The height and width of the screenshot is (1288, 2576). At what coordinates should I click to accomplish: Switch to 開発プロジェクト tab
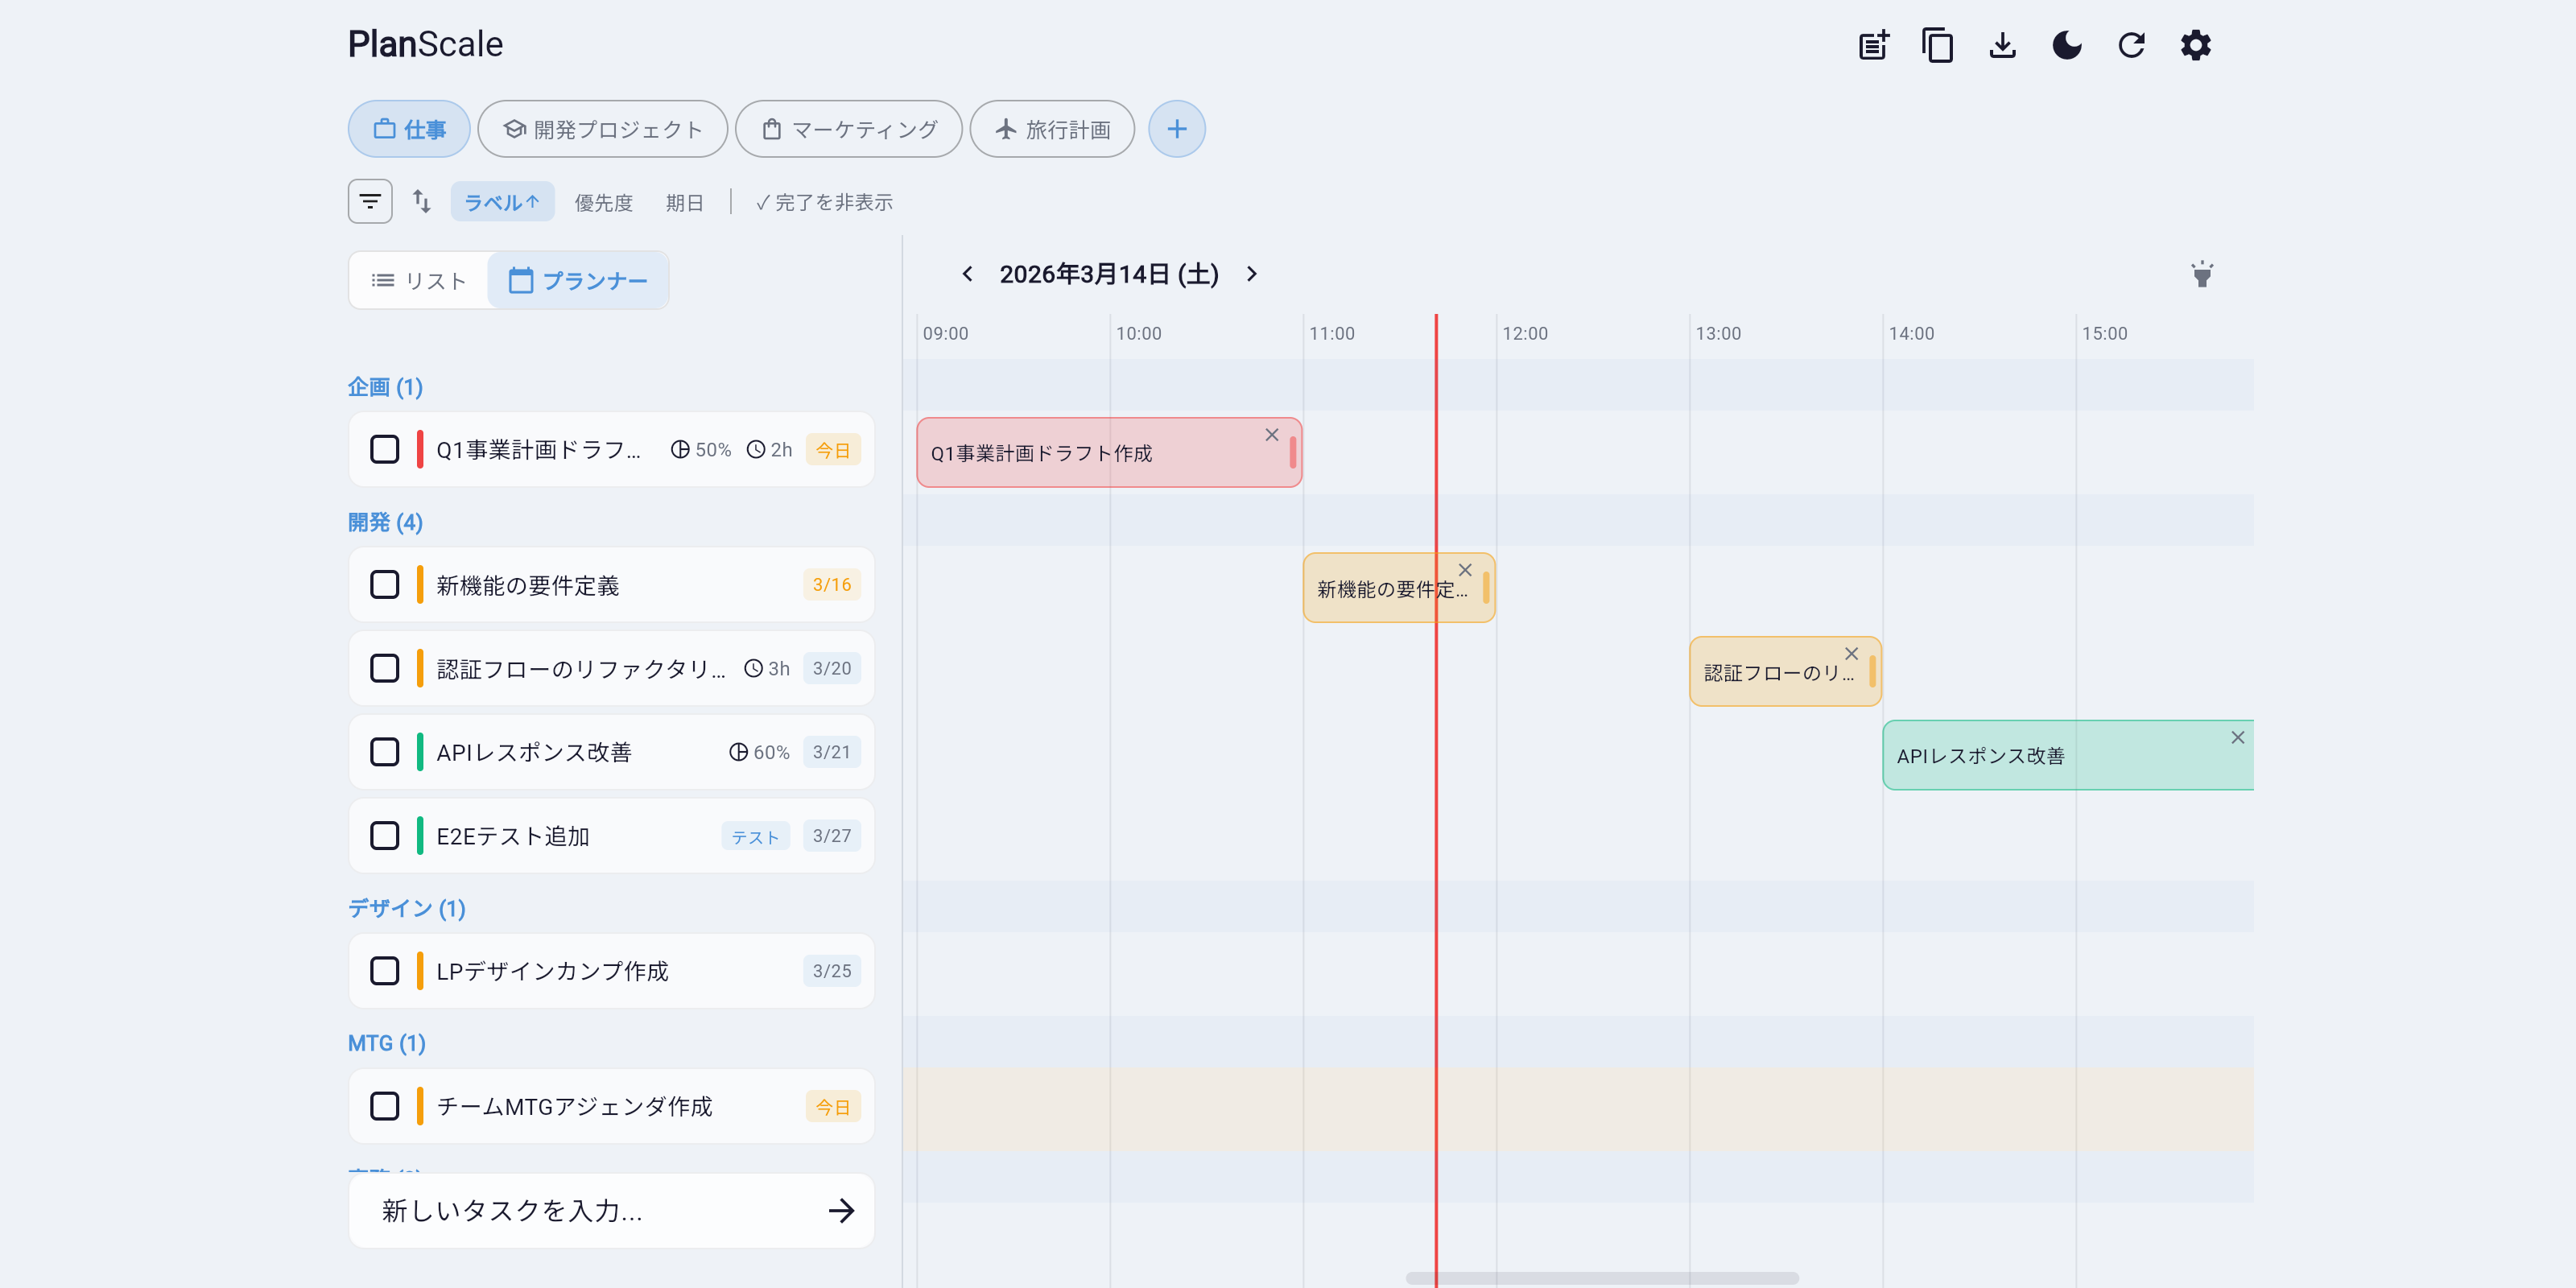pyautogui.click(x=602, y=129)
